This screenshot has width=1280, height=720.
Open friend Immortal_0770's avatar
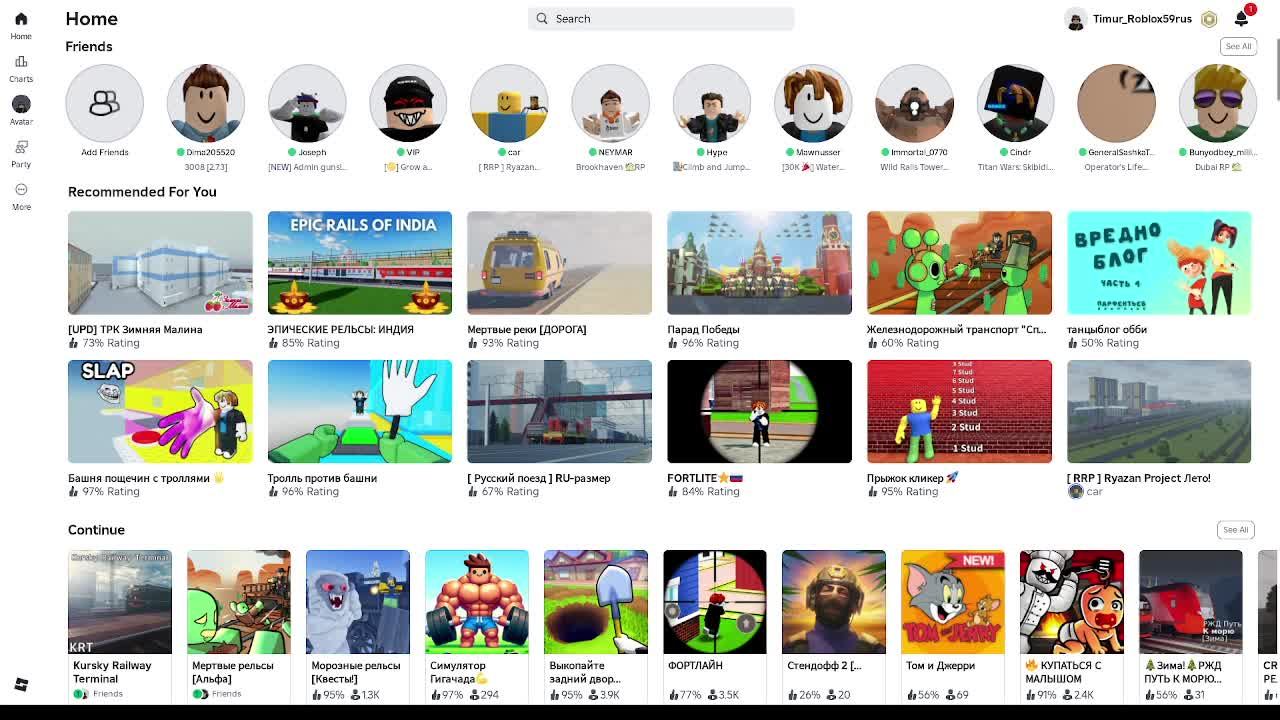[914, 103]
